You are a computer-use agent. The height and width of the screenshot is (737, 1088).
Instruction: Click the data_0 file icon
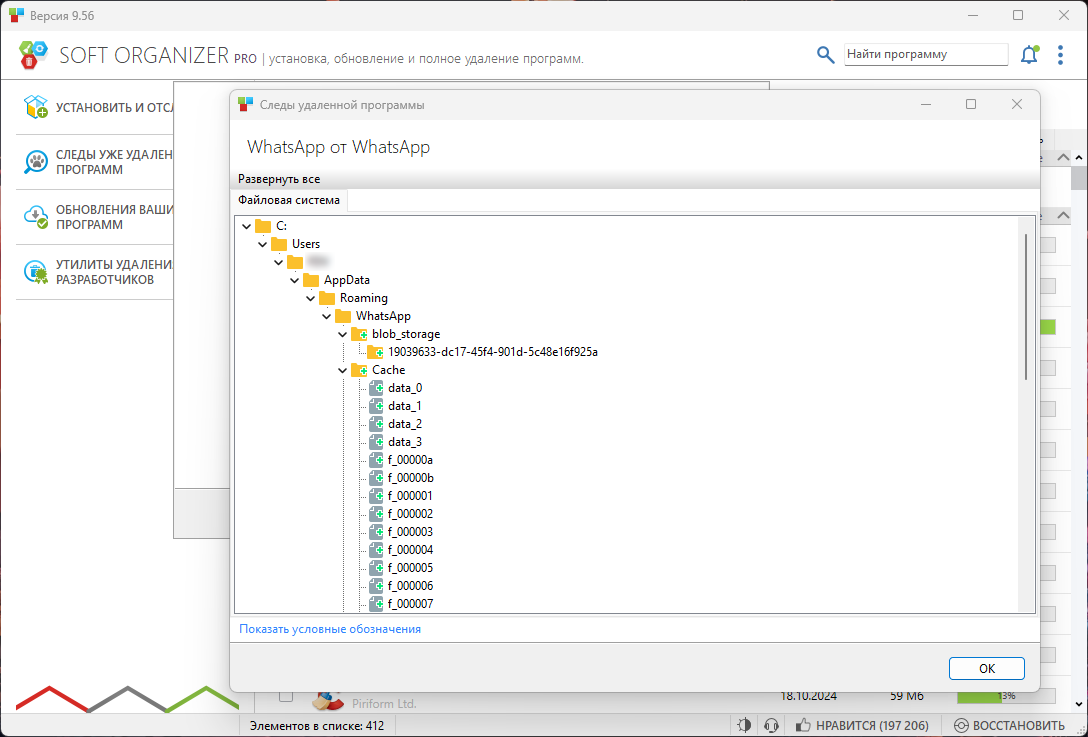(x=376, y=388)
